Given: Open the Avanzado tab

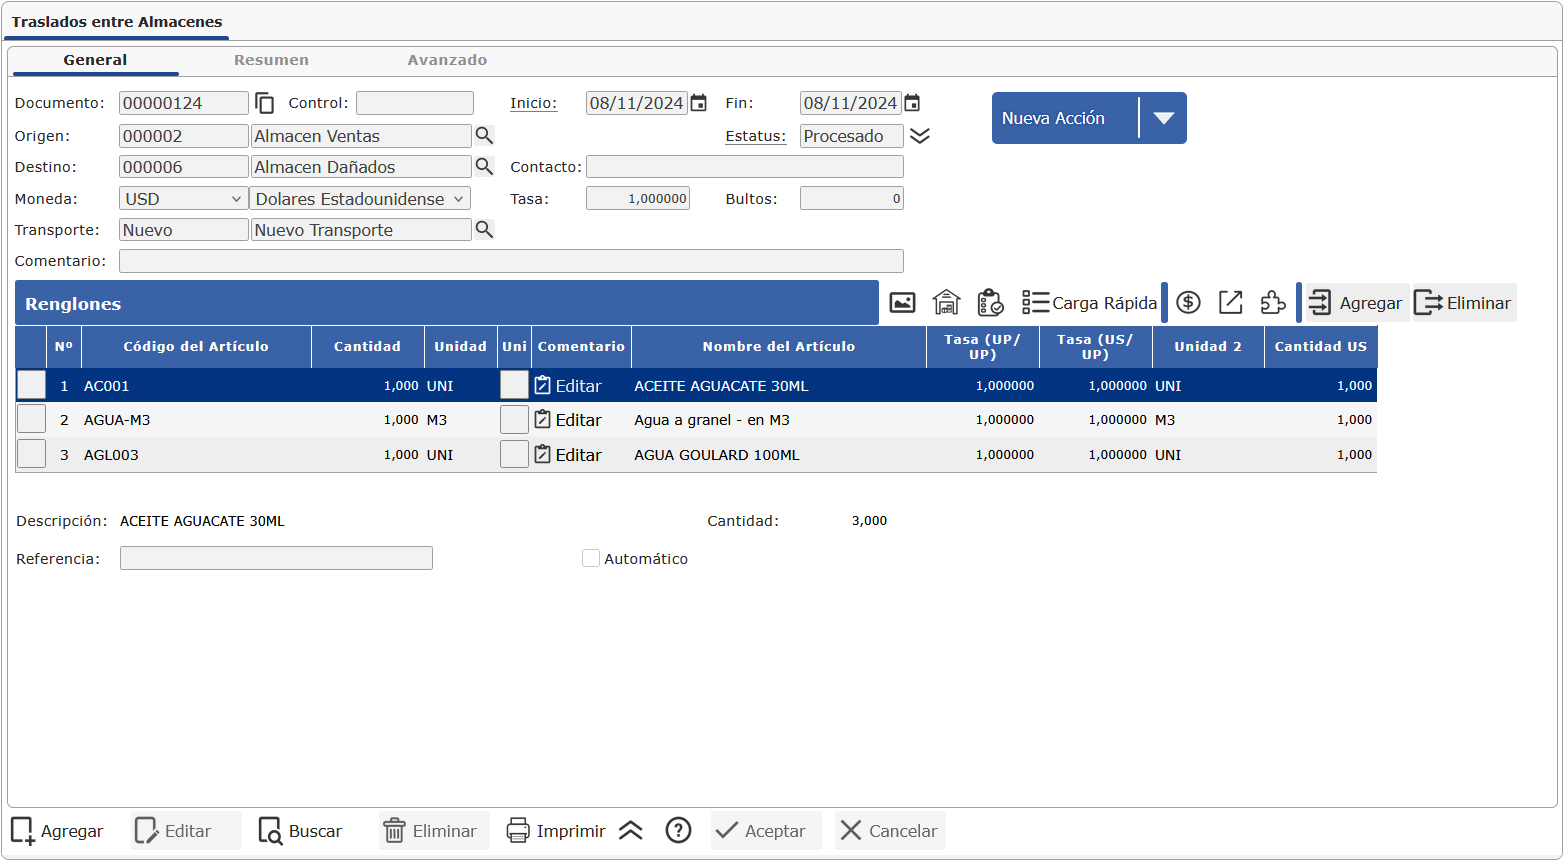Looking at the screenshot, I should tap(447, 60).
